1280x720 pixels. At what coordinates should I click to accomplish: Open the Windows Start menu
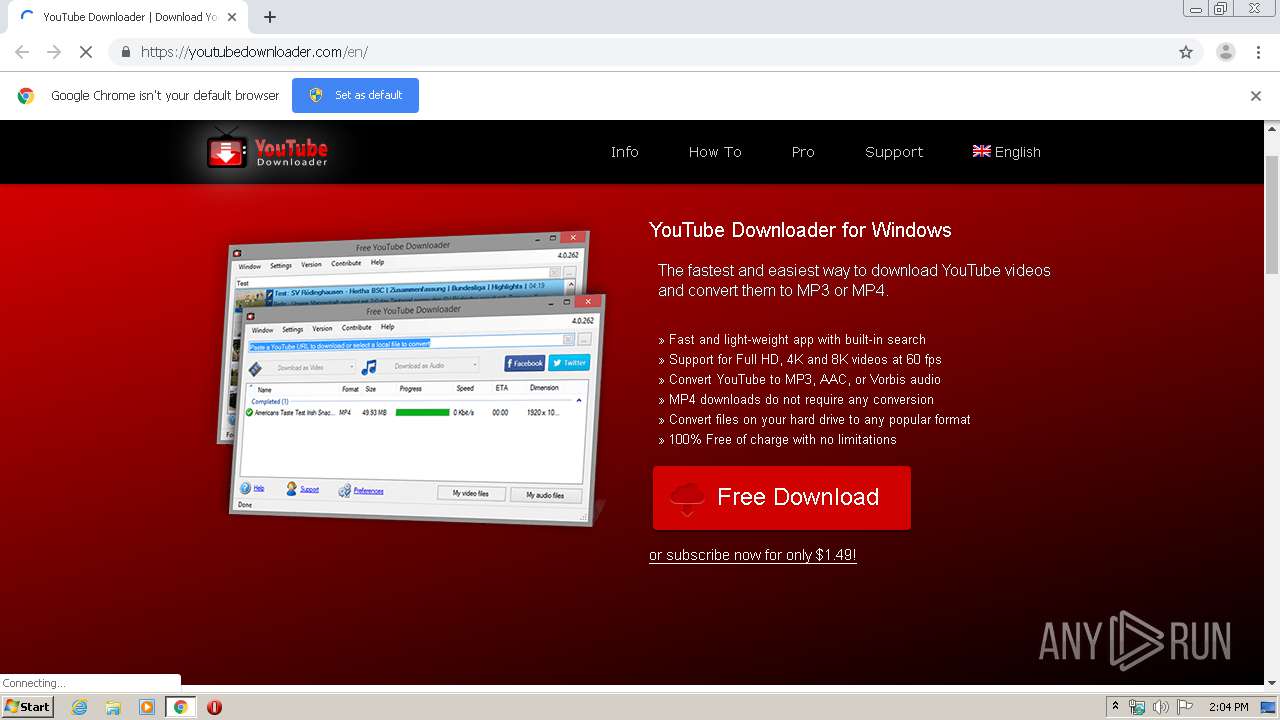[x=28, y=707]
